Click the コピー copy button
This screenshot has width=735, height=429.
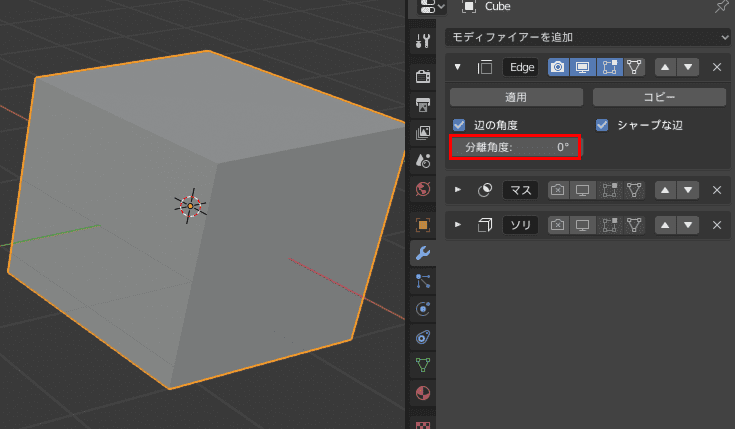(x=659, y=97)
